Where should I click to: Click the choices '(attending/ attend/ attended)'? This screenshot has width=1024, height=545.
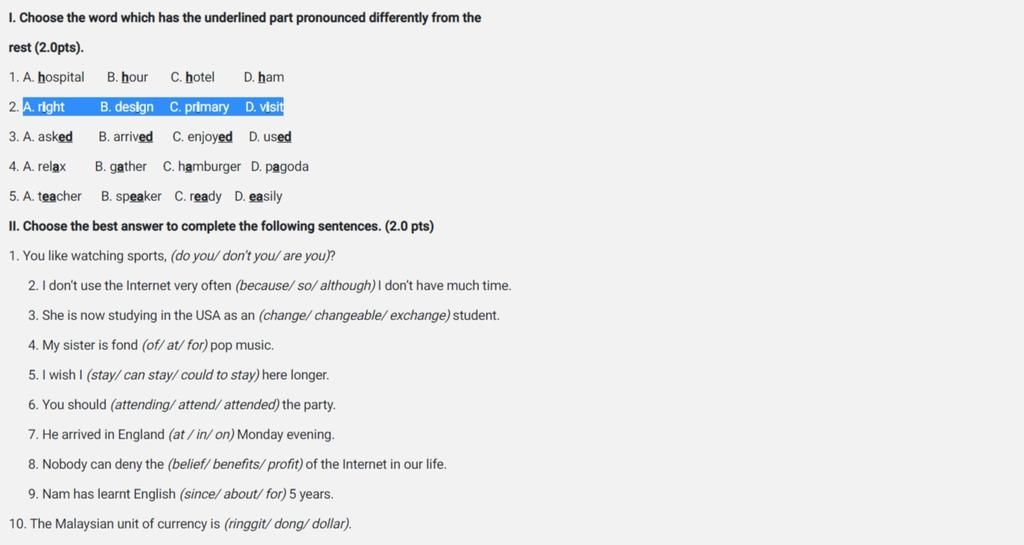(x=195, y=405)
